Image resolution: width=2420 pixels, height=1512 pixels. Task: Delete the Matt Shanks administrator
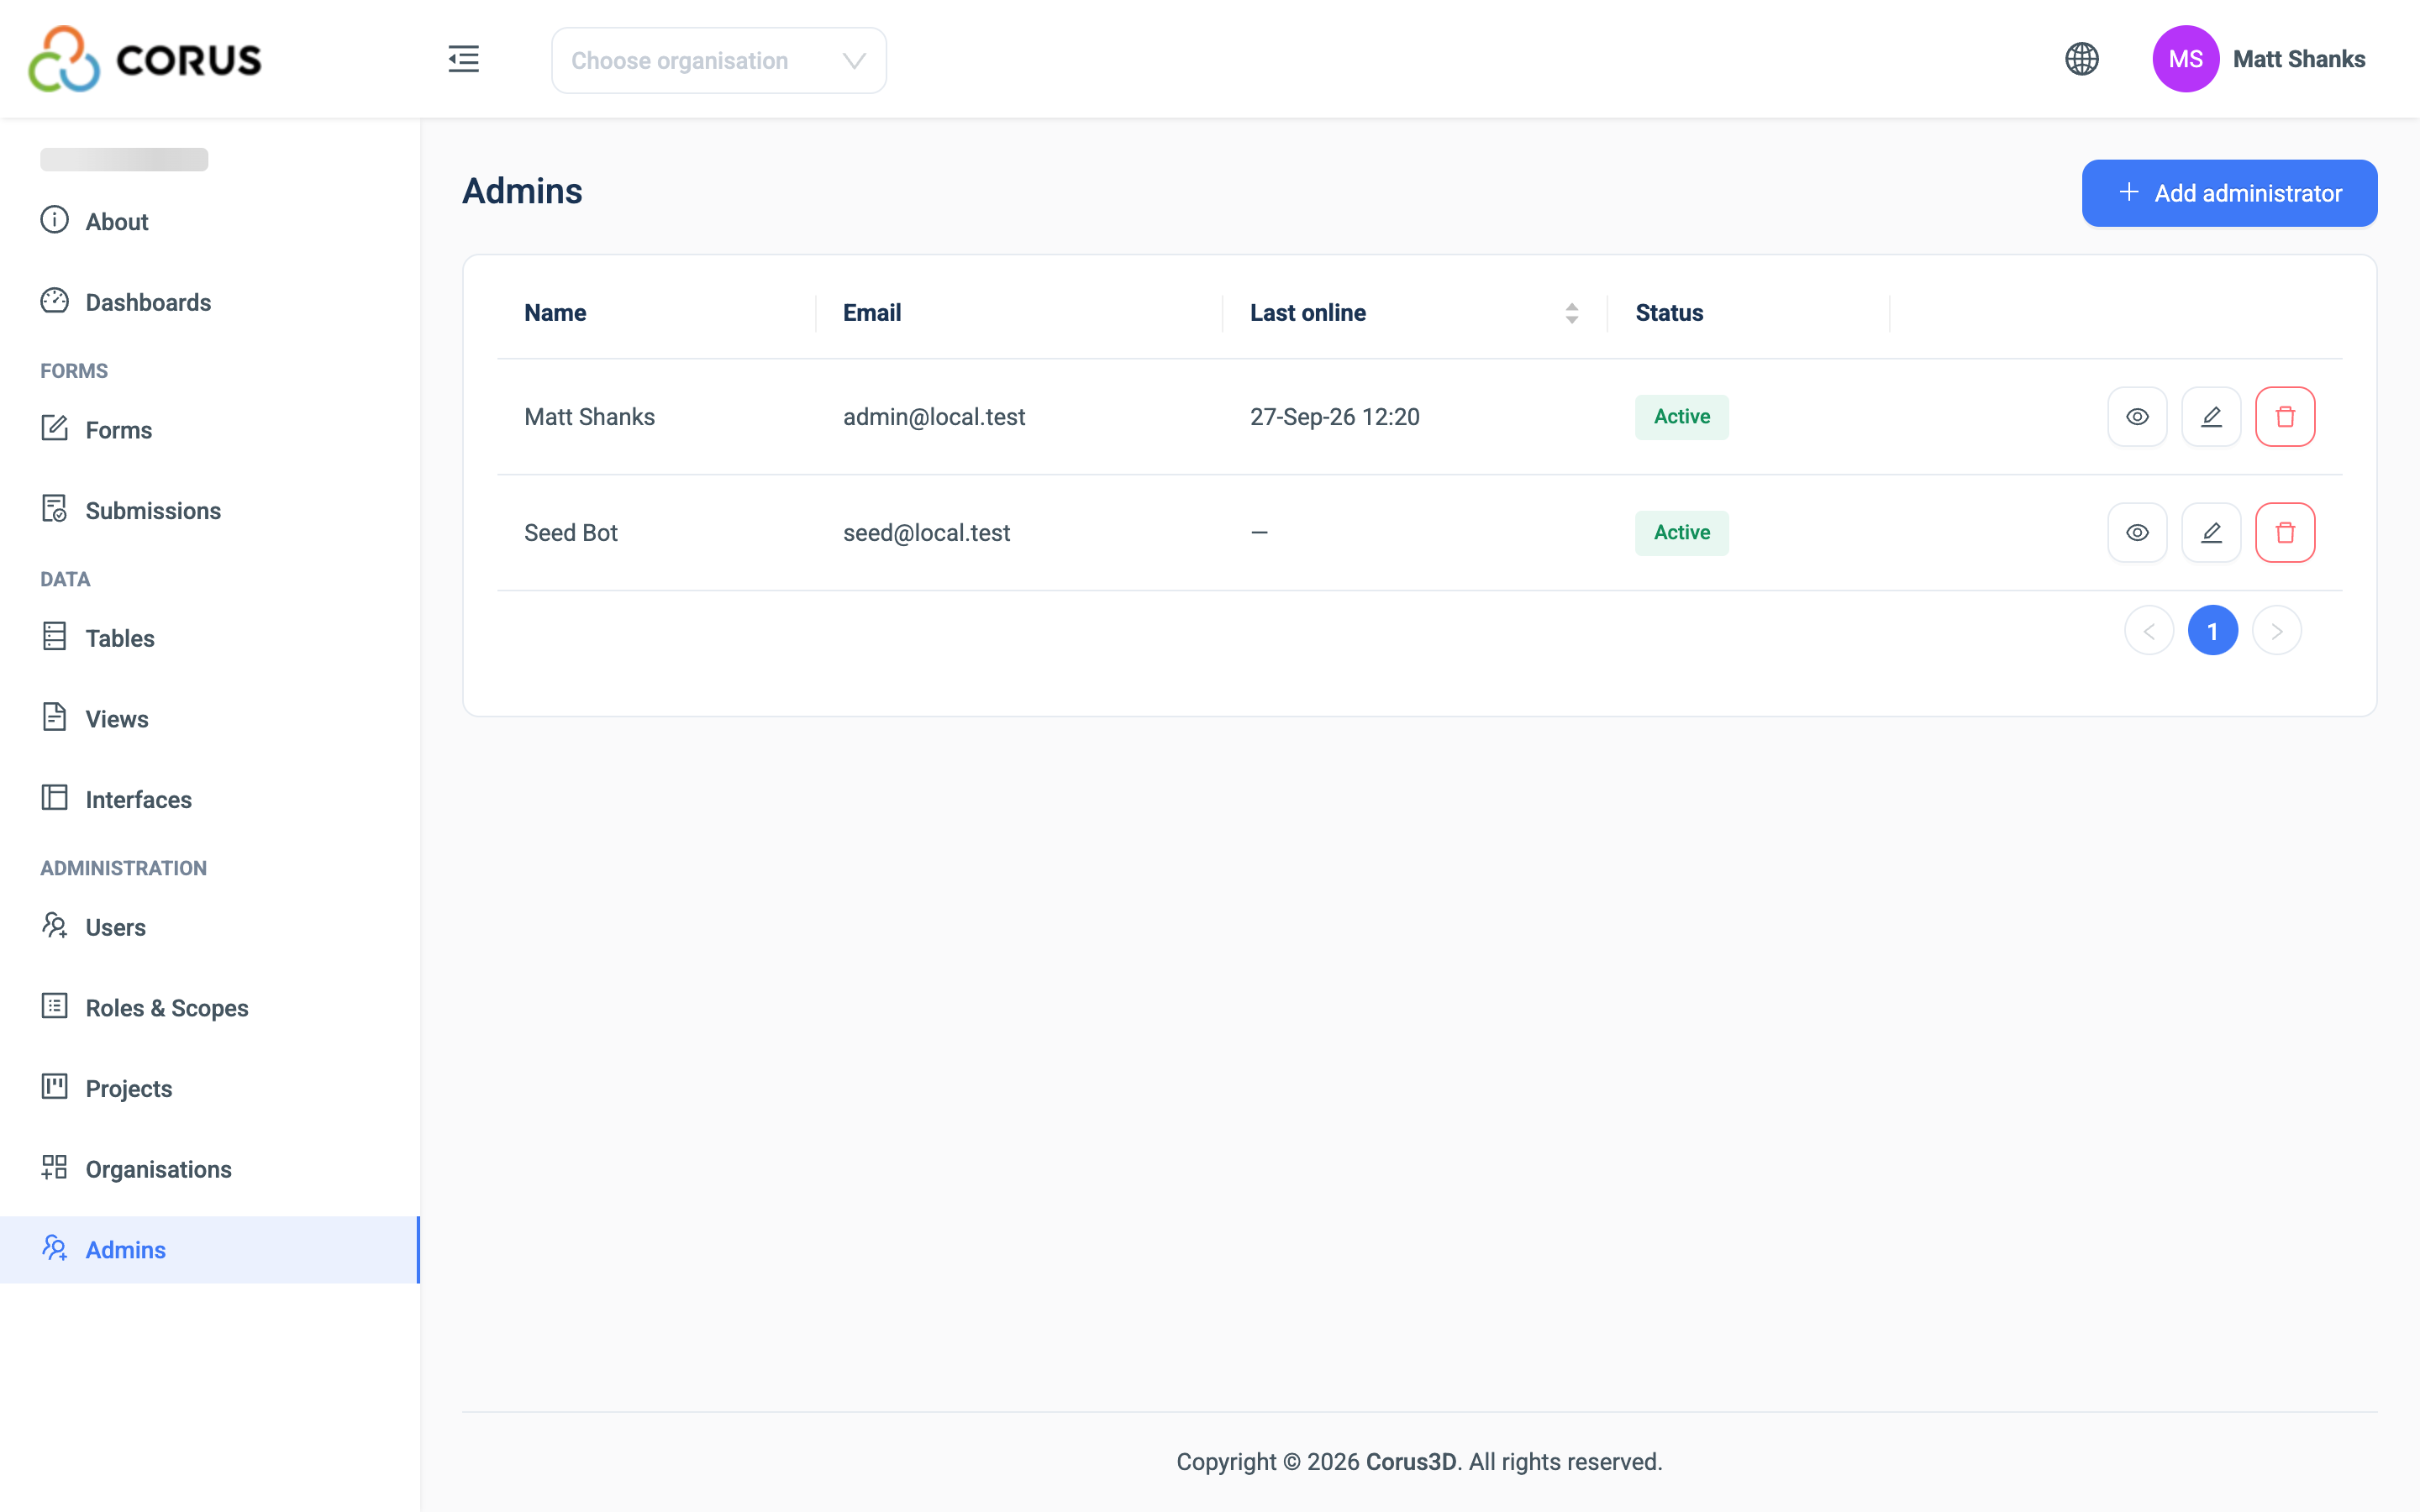tap(2285, 417)
